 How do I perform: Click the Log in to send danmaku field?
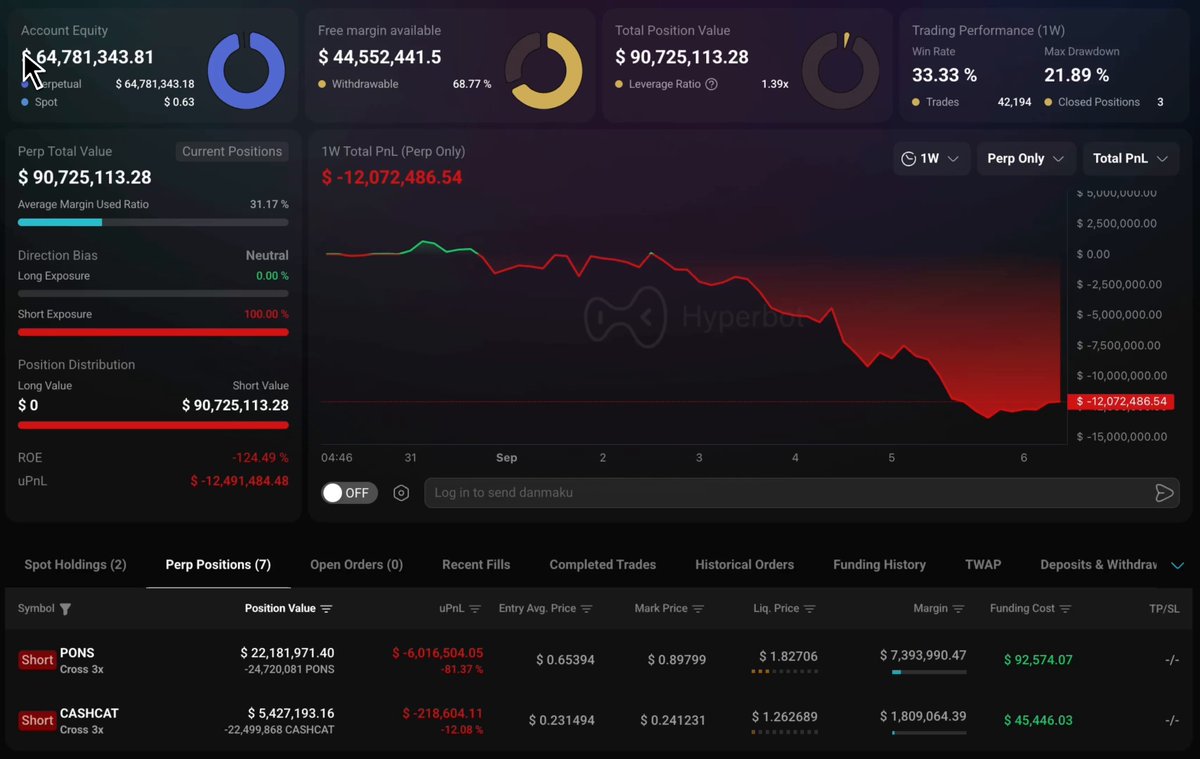pos(790,493)
